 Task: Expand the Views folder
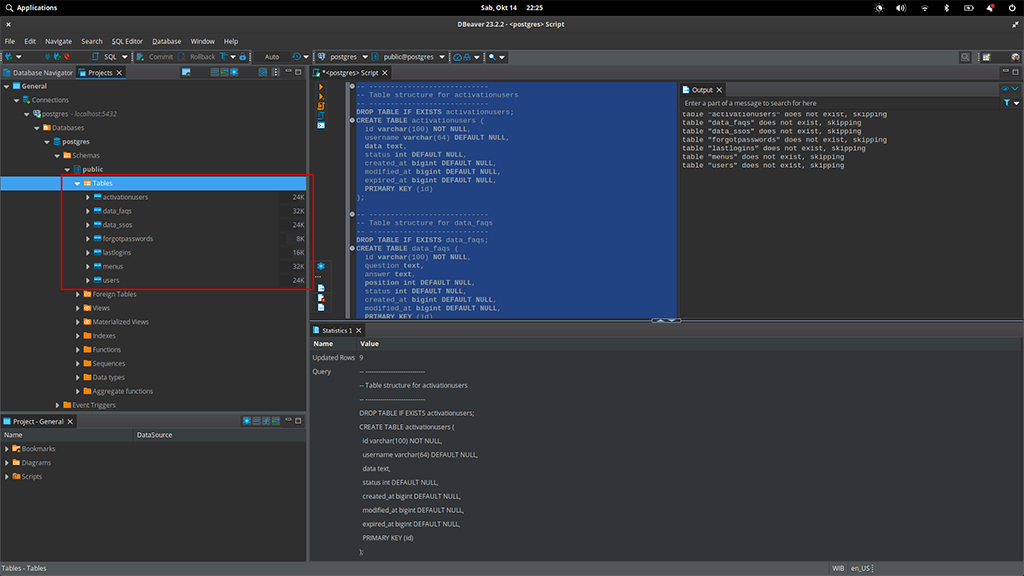coord(78,308)
